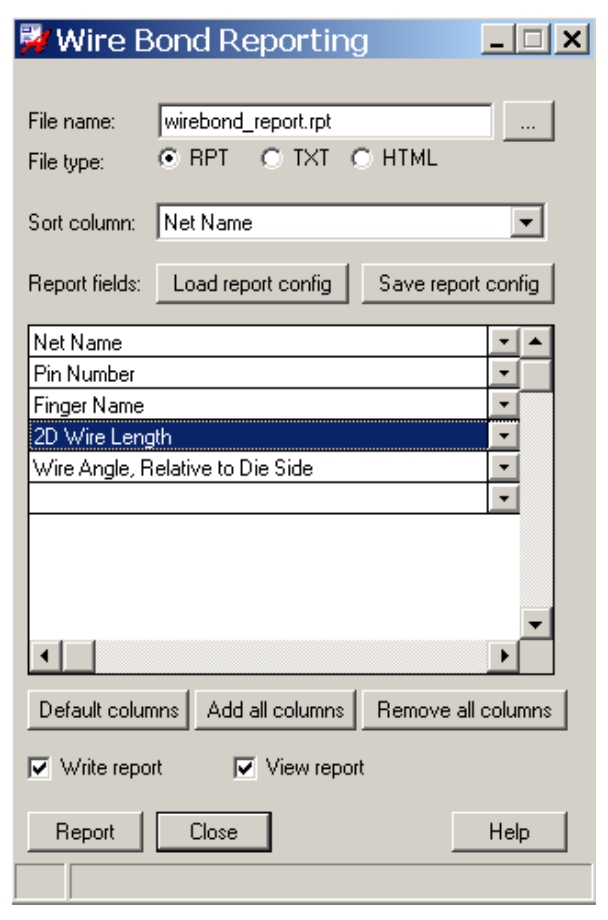Click the horizontal scroll right arrow
This screenshot has width=608, height=920.
504,657
